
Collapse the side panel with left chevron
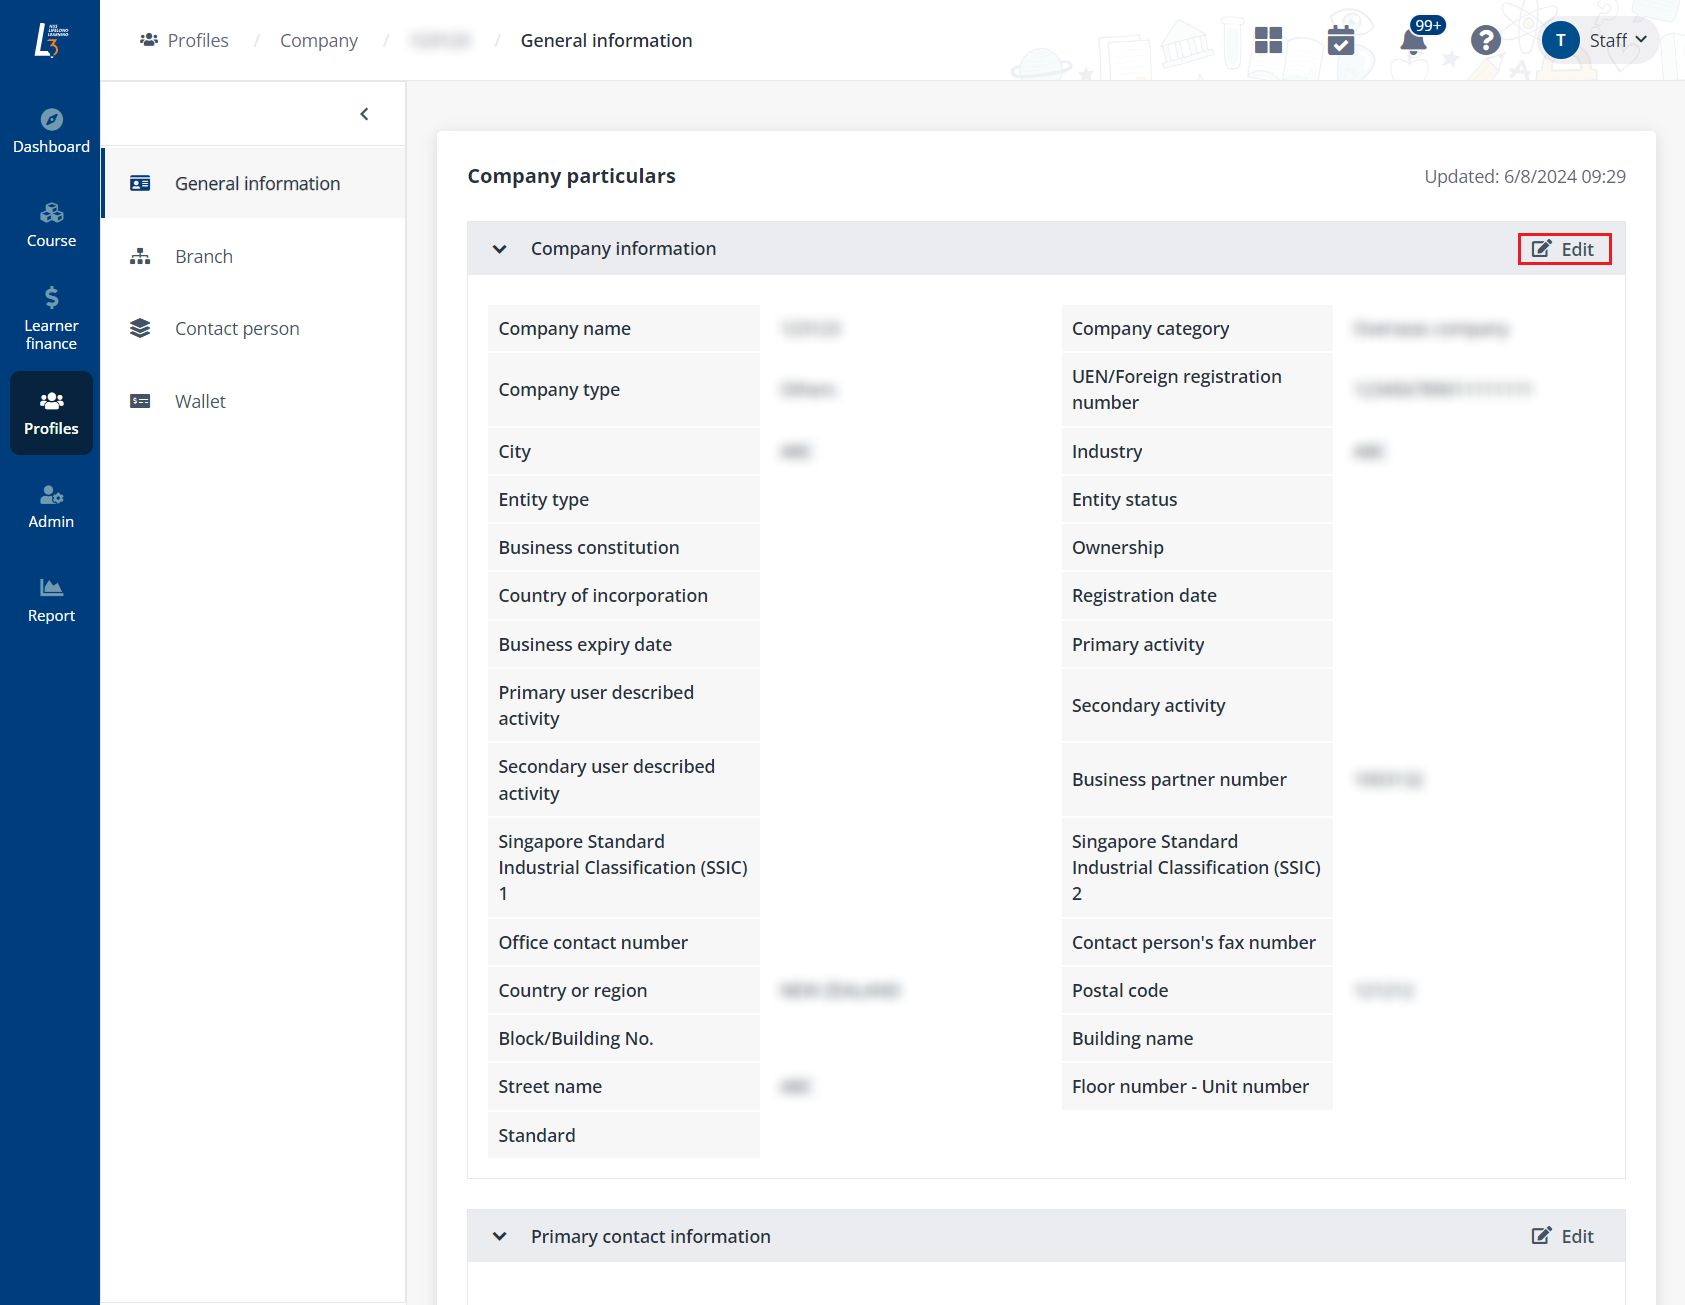pos(364,114)
